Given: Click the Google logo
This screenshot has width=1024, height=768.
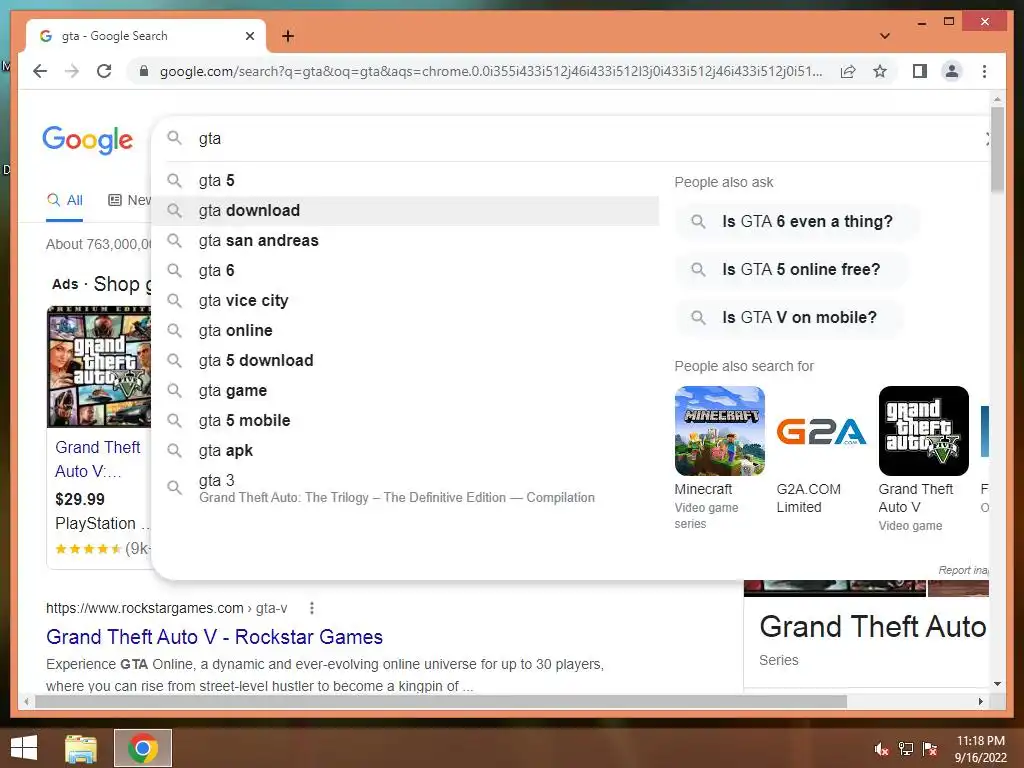Looking at the screenshot, I should [88, 140].
